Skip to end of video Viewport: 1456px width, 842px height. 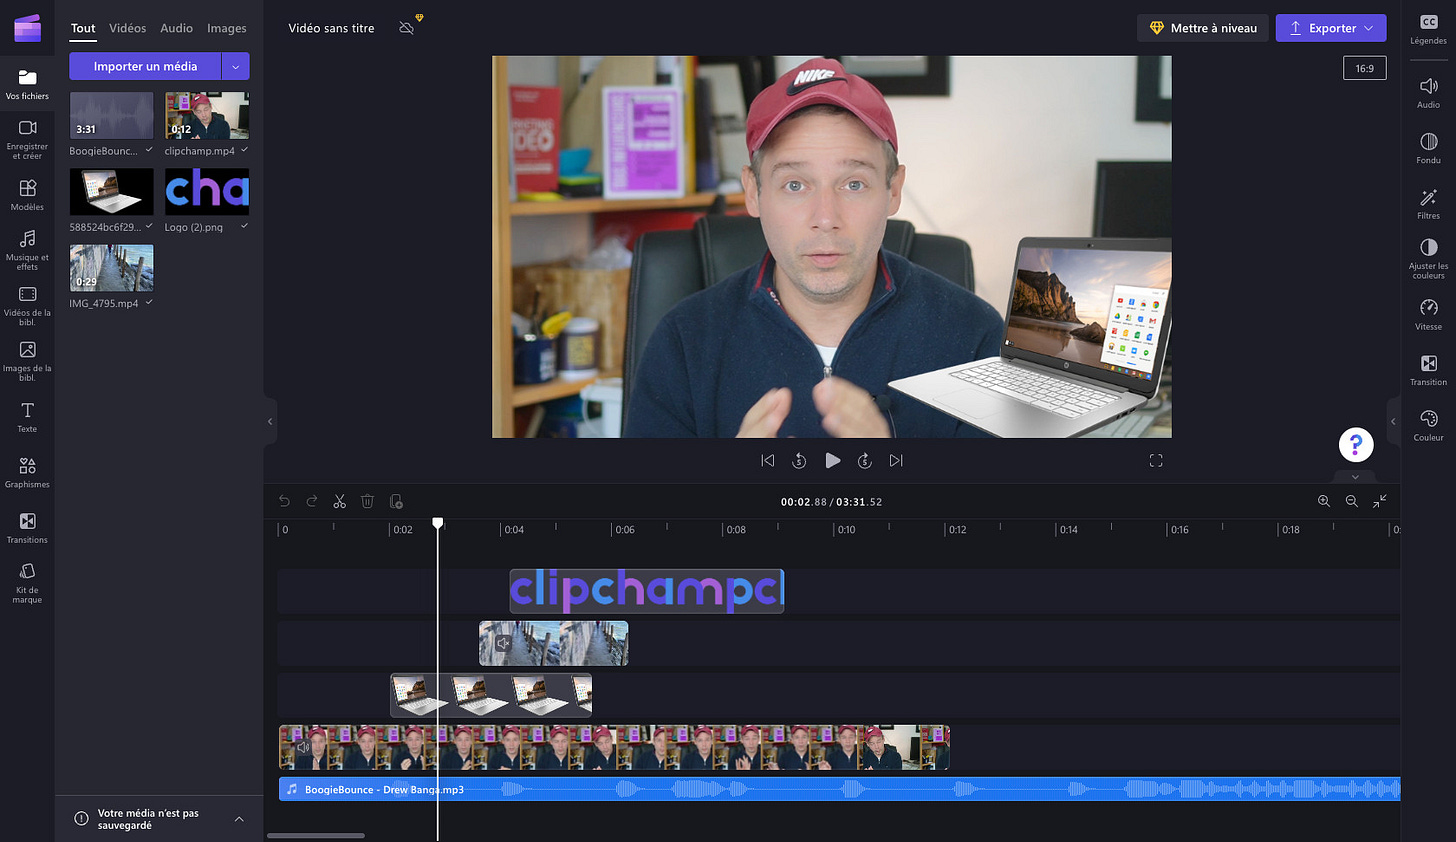(896, 461)
